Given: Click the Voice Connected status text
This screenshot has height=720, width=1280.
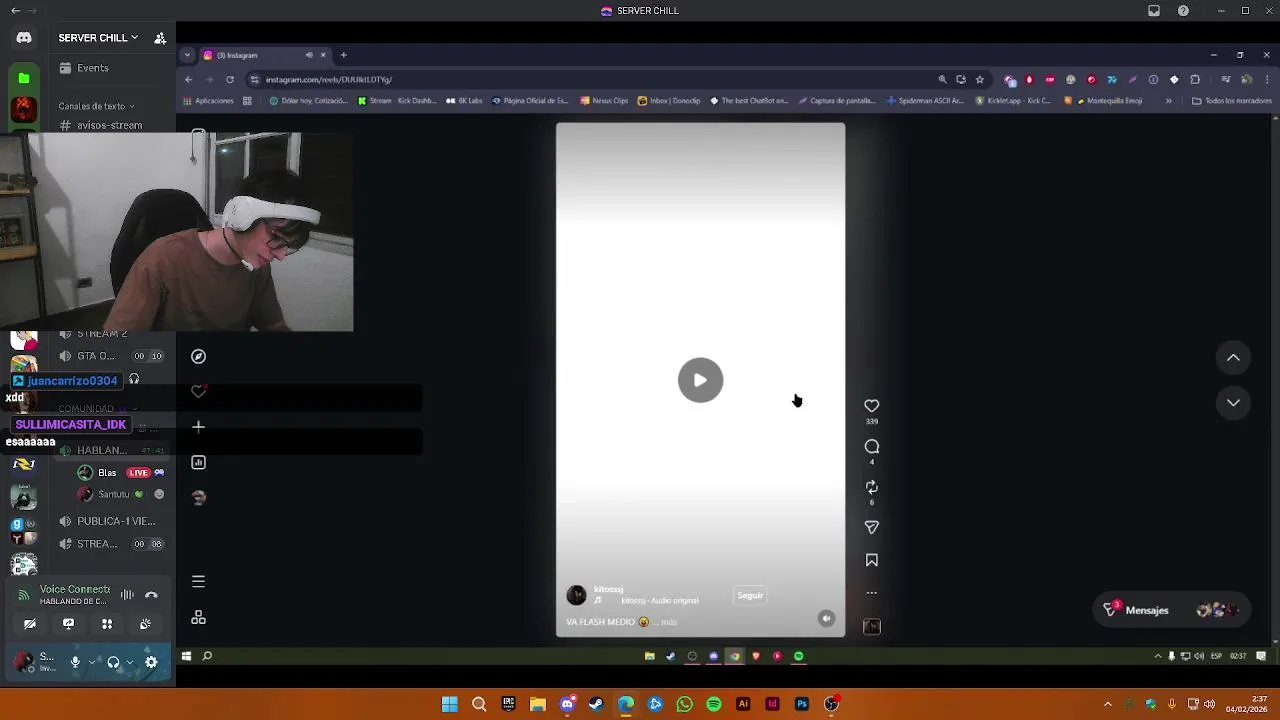Looking at the screenshot, I should click(75, 590).
